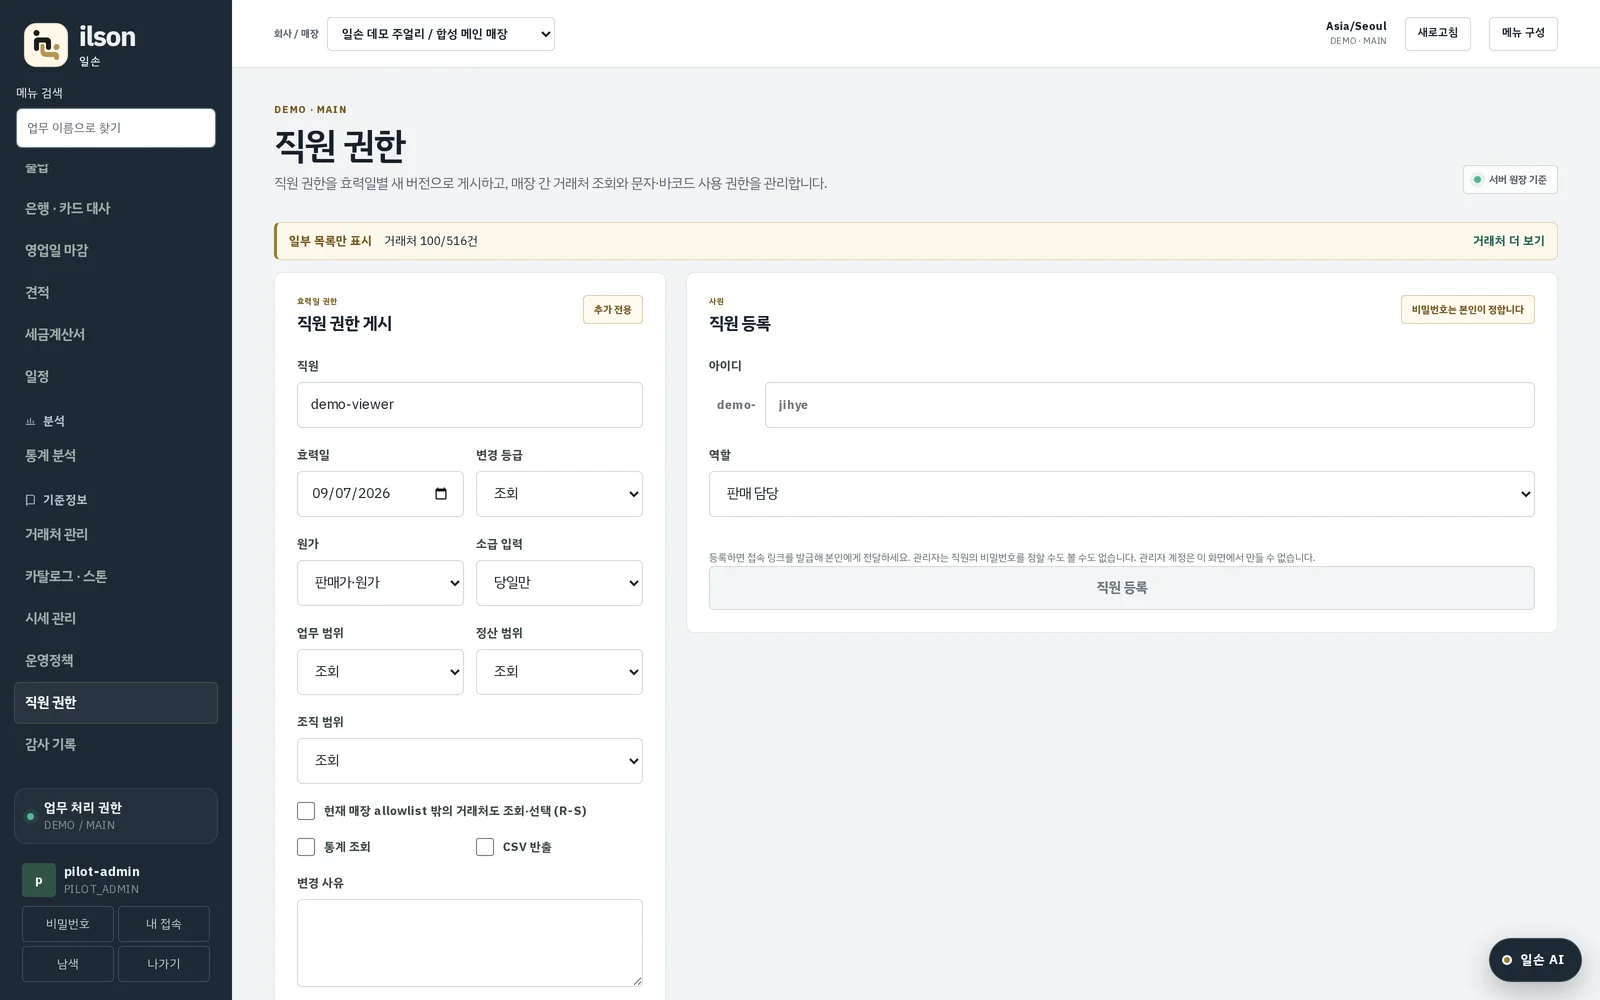Open the 조직 범위 dropdown
This screenshot has height=1000, width=1600.
470,761
